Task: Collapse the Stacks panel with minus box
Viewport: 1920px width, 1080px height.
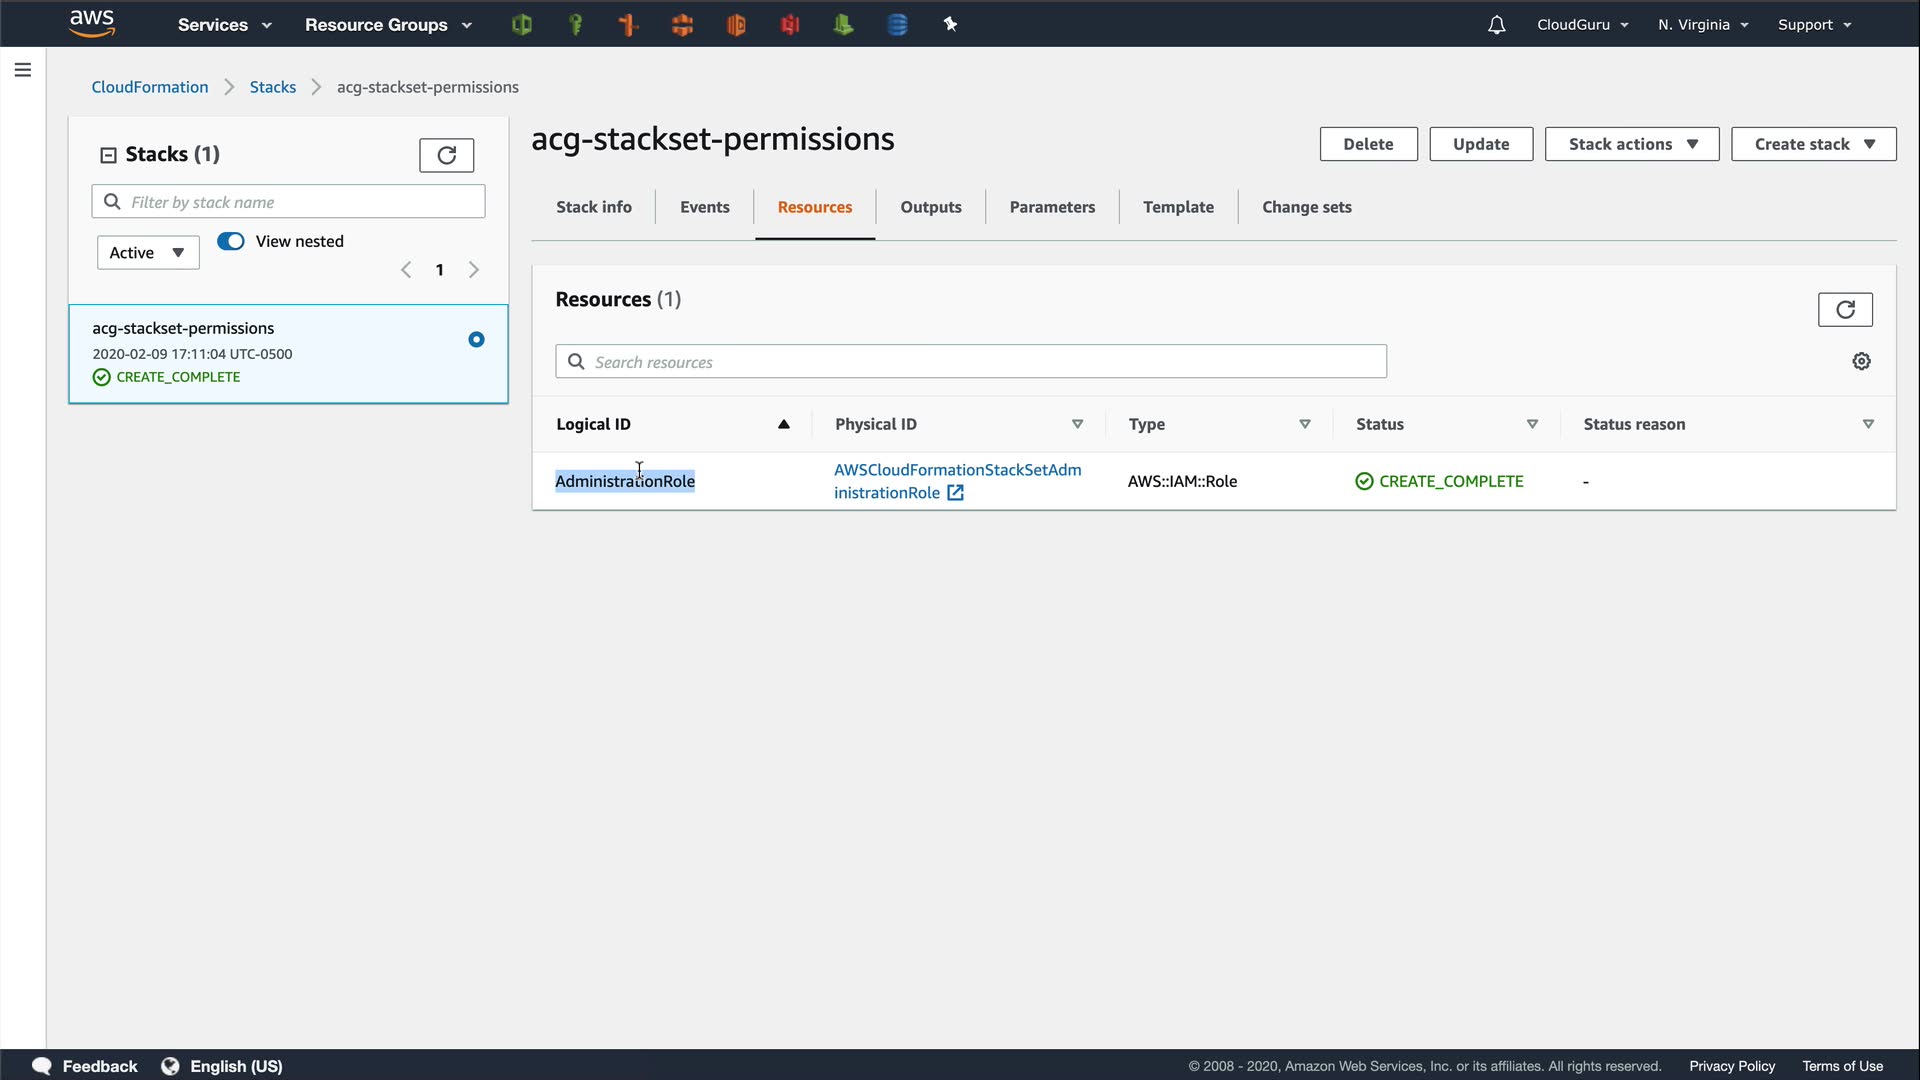Action: point(108,155)
